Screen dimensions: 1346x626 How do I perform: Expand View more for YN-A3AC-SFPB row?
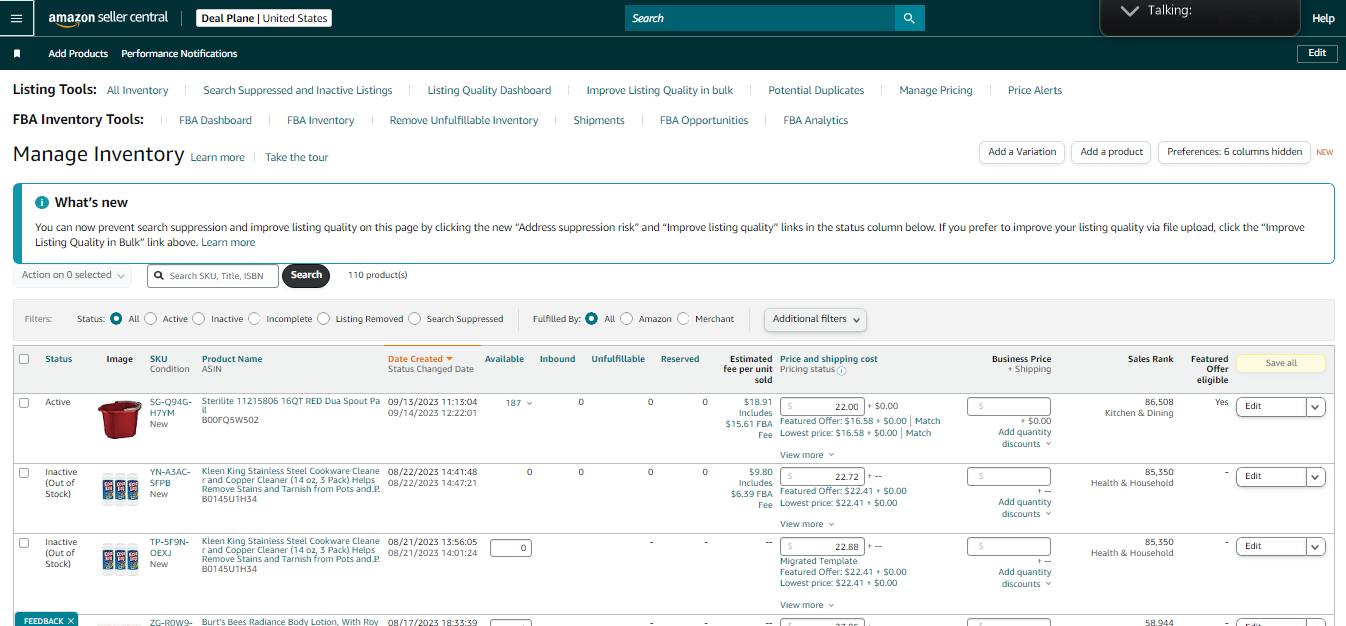[807, 524]
